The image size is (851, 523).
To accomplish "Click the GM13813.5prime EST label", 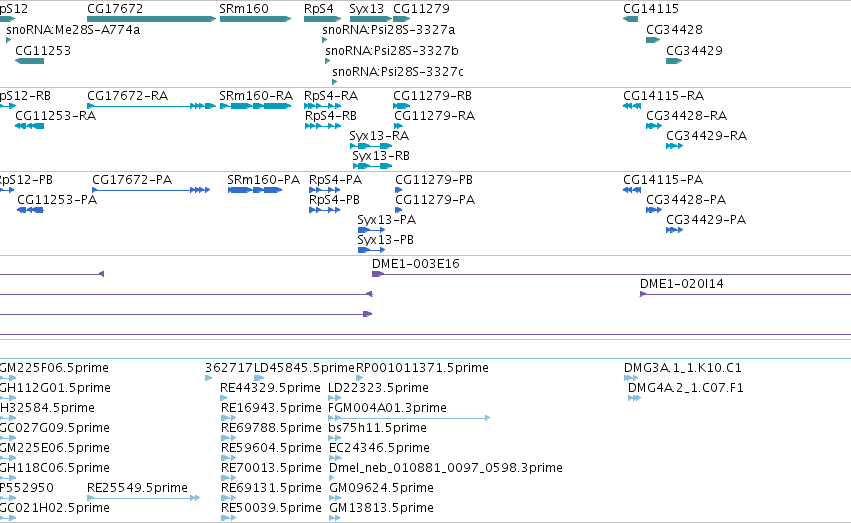I will [x=382, y=508].
